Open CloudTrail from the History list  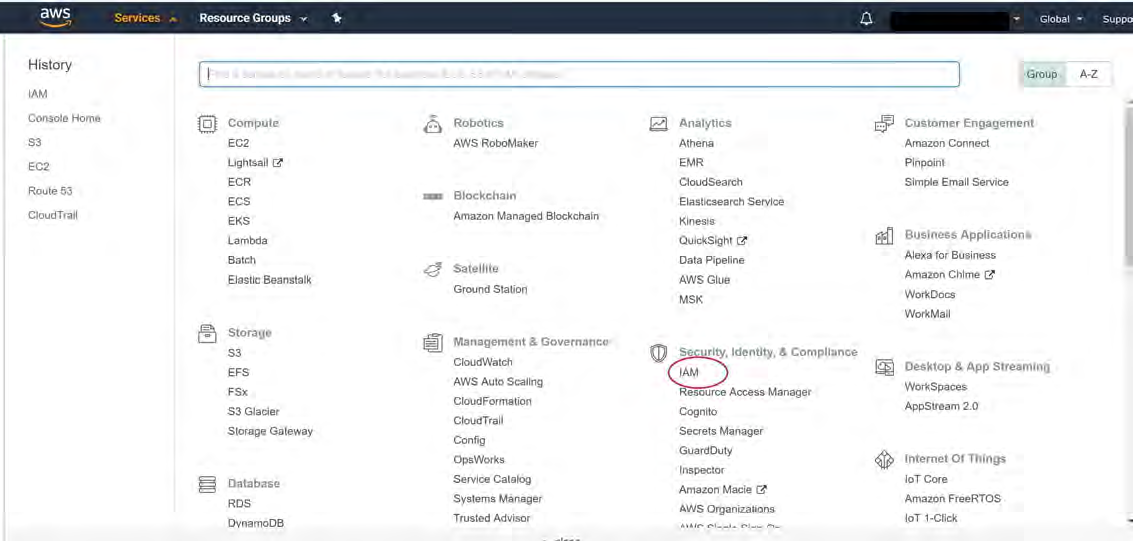pyautogui.click(x=53, y=215)
